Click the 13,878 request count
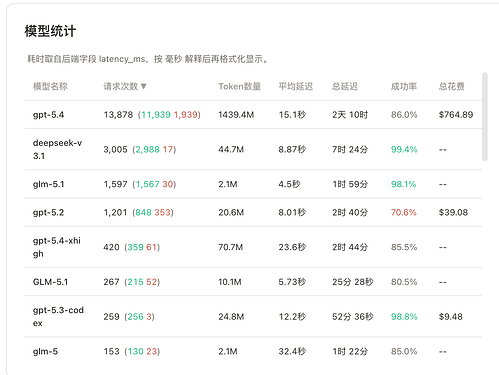The width and height of the screenshot is (499, 375). (118, 115)
